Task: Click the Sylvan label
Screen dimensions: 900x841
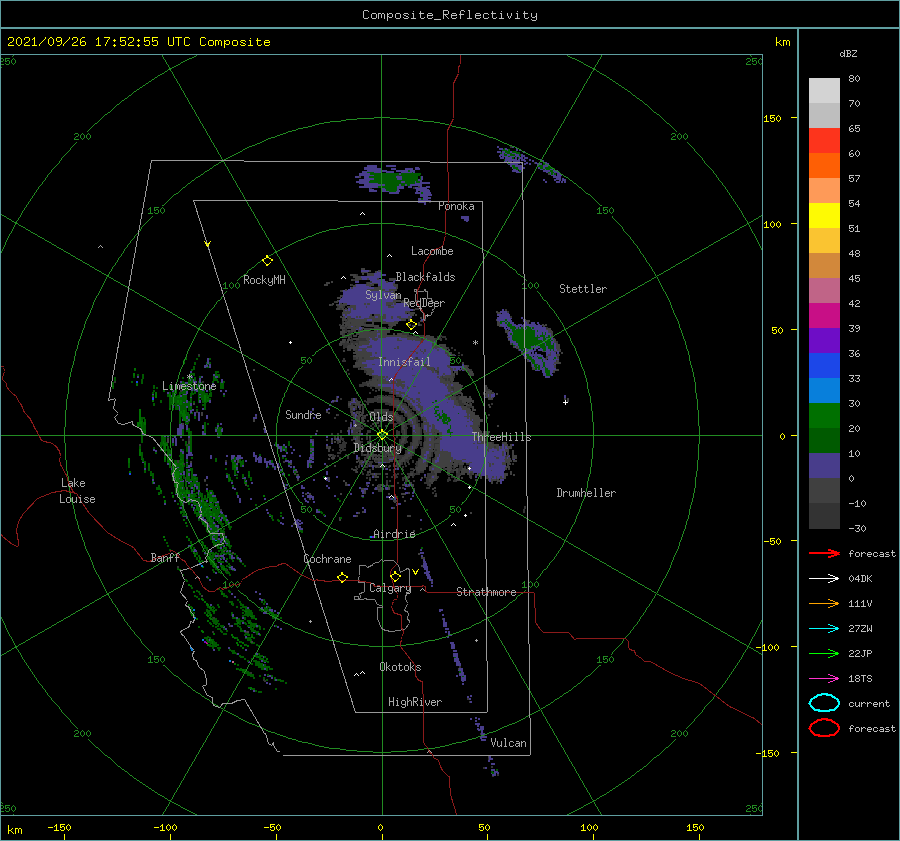Action: [x=383, y=295]
